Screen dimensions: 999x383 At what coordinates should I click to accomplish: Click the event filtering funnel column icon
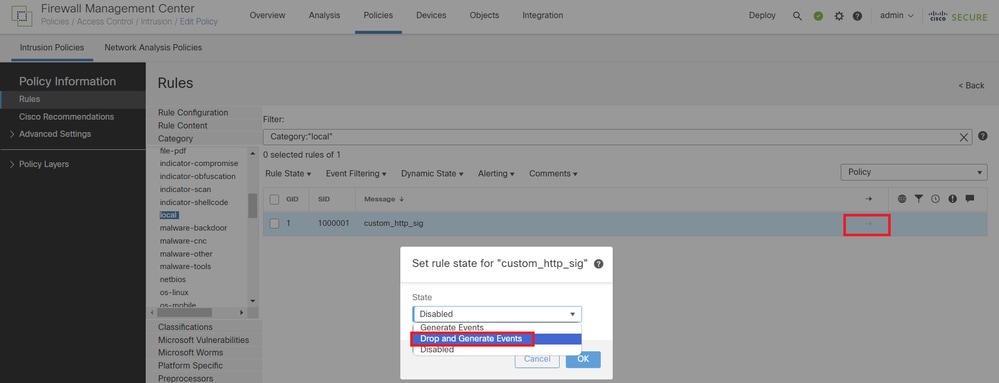(x=919, y=199)
